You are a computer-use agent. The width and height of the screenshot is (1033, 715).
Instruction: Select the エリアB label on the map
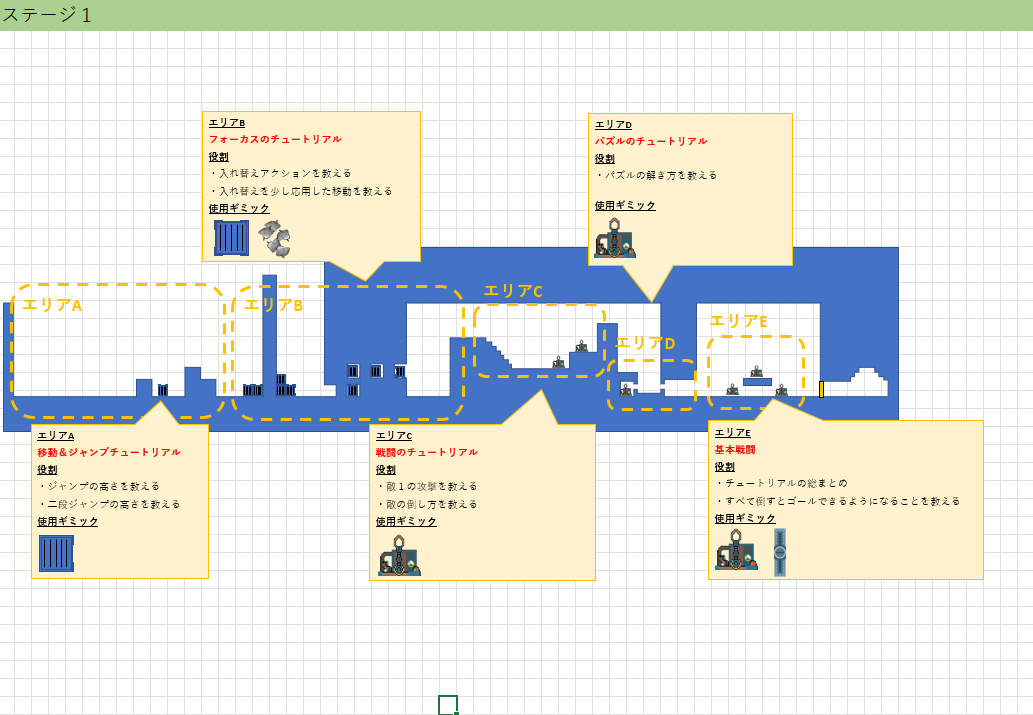point(273,305)
